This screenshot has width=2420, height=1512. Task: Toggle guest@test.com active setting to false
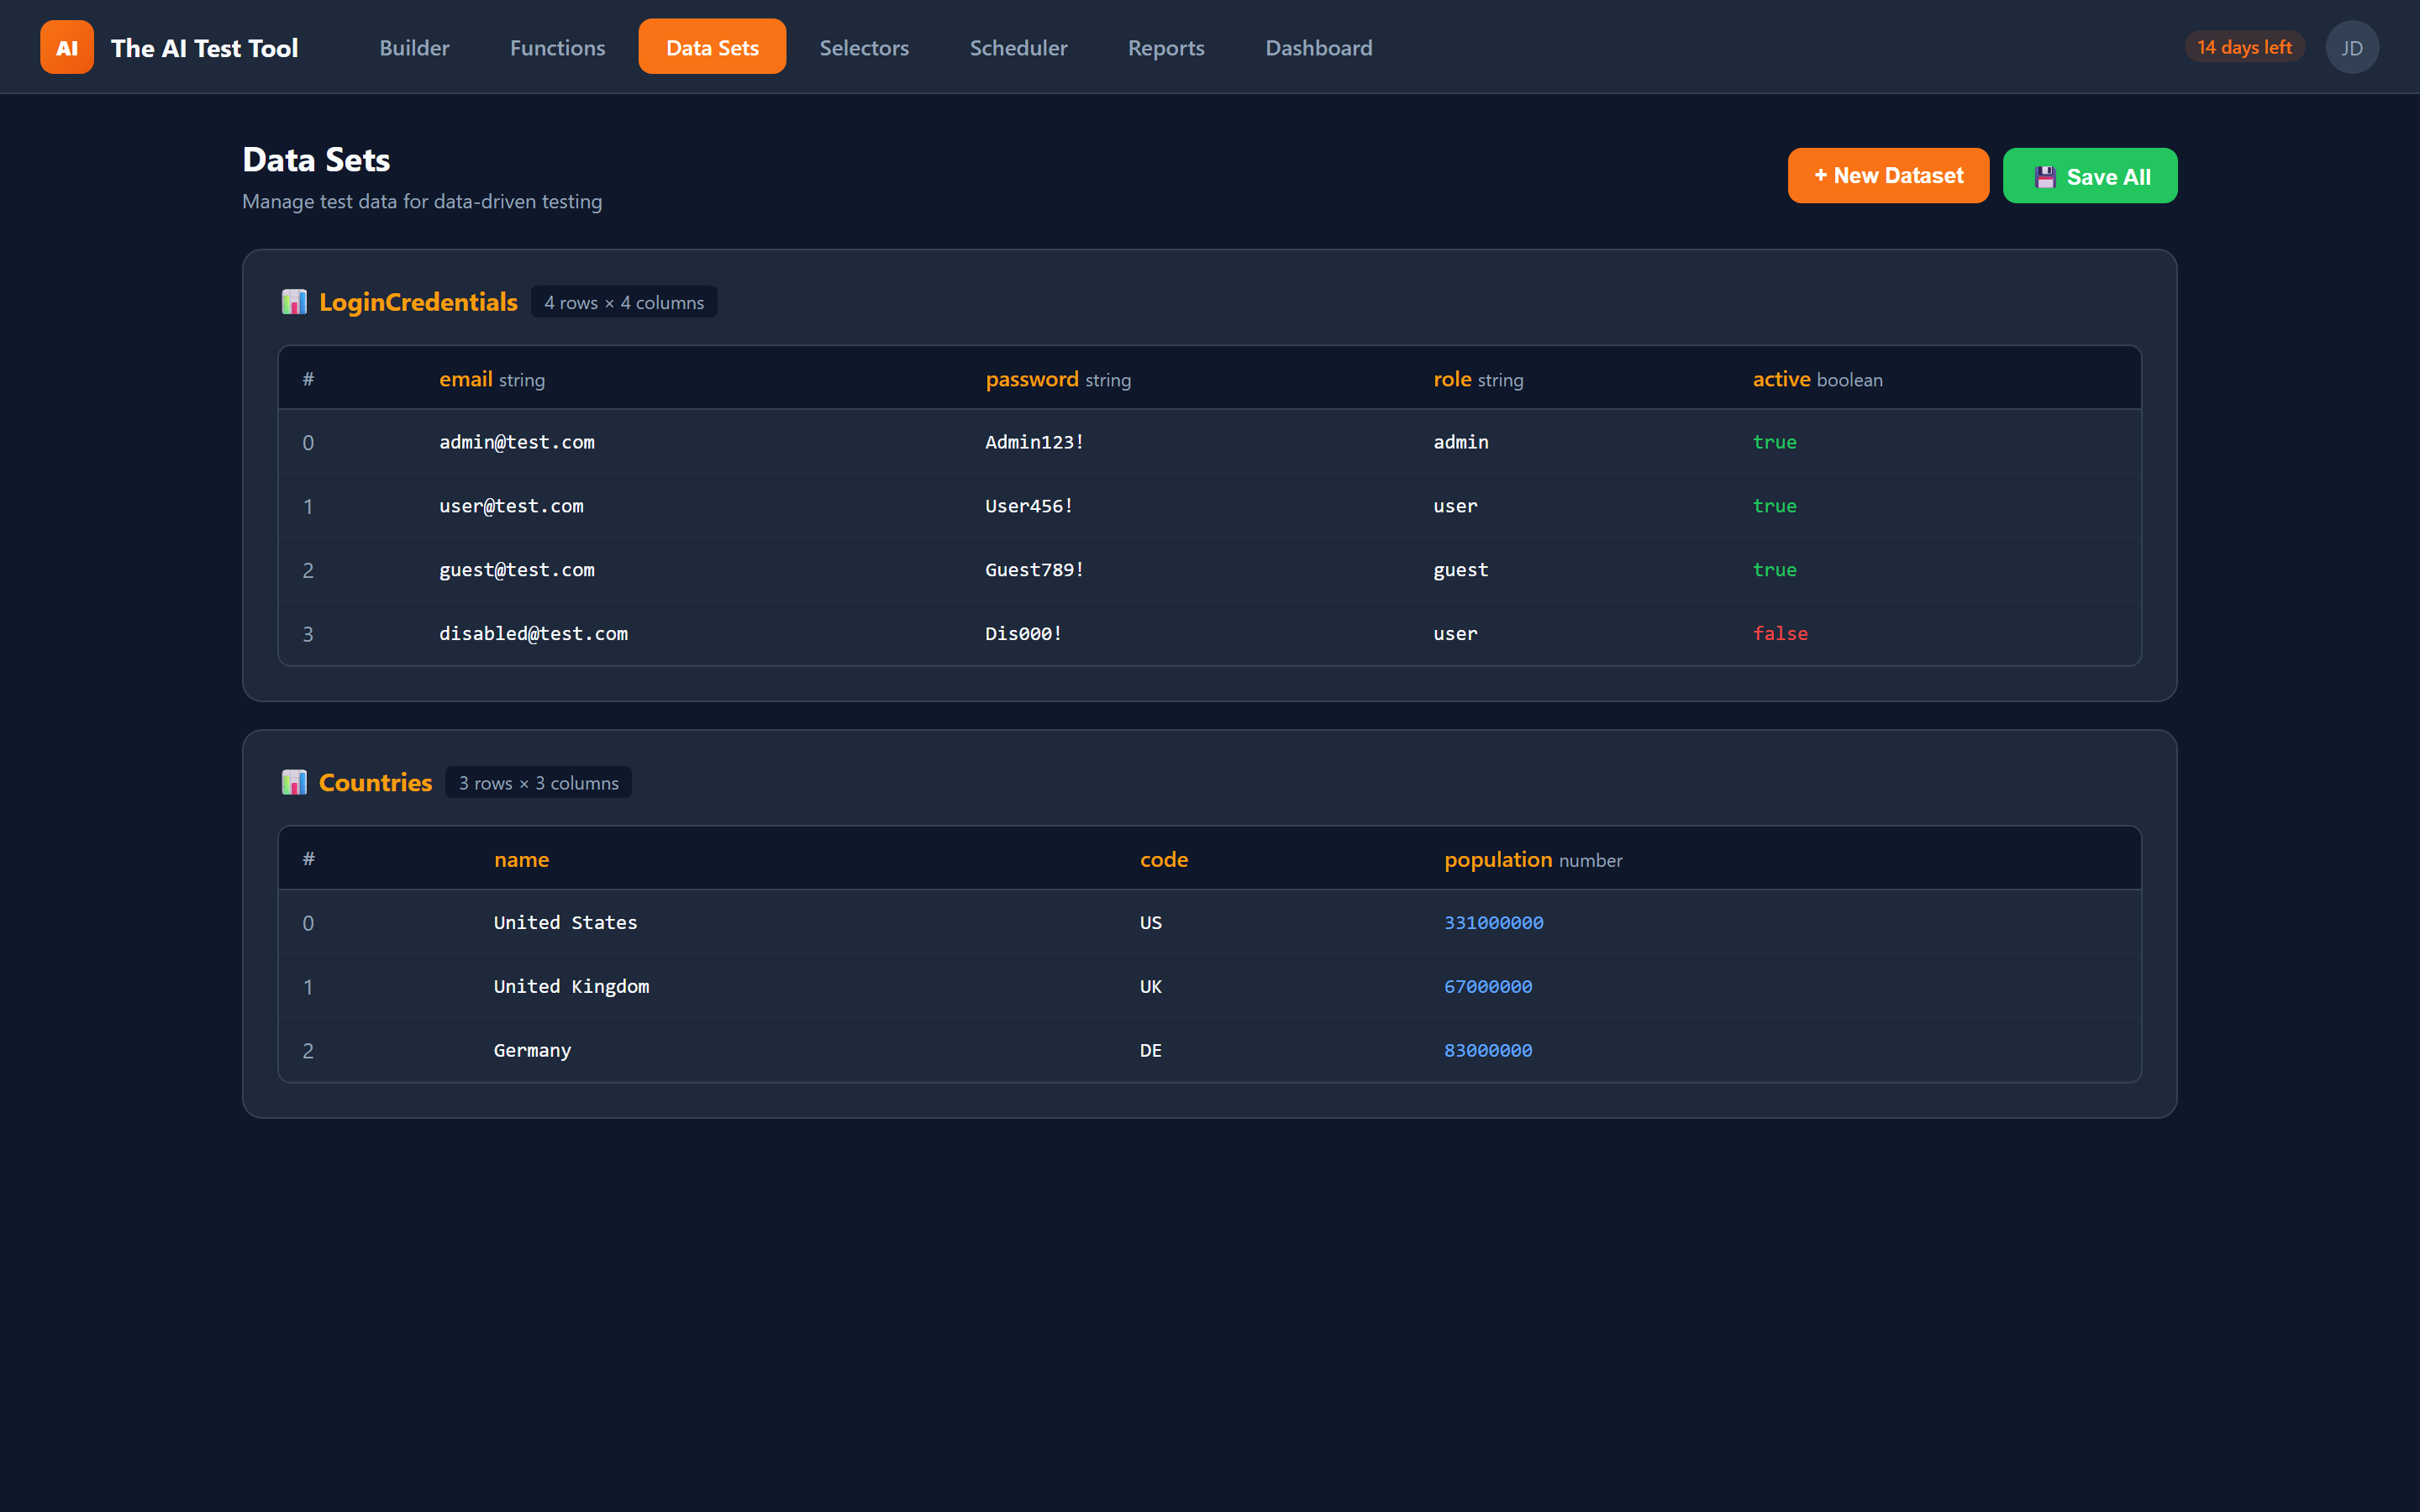[1774, 569]
